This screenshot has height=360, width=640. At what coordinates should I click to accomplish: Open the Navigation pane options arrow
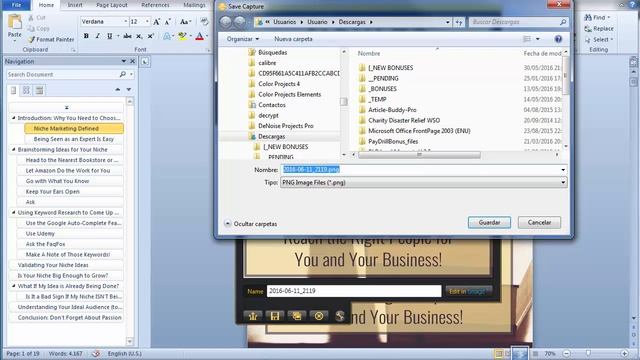click(124, 61)
